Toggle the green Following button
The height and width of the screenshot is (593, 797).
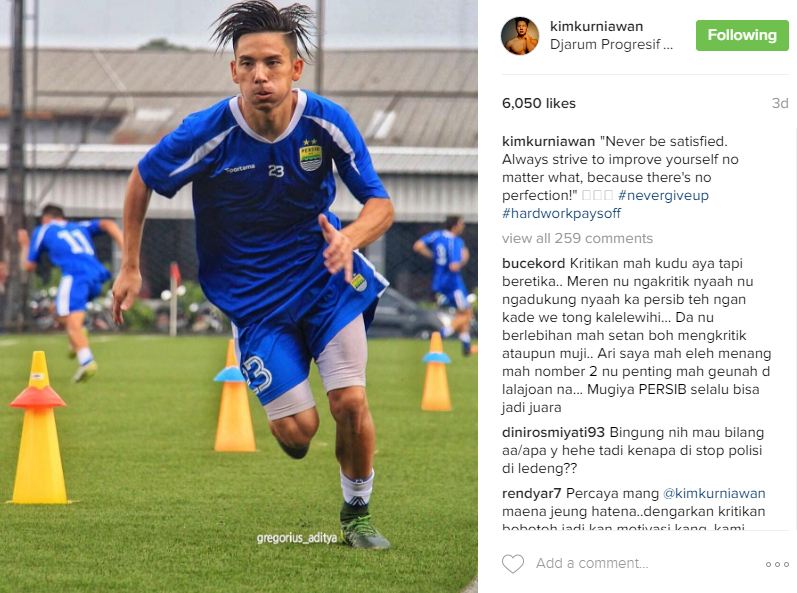[x=742, y=35]
